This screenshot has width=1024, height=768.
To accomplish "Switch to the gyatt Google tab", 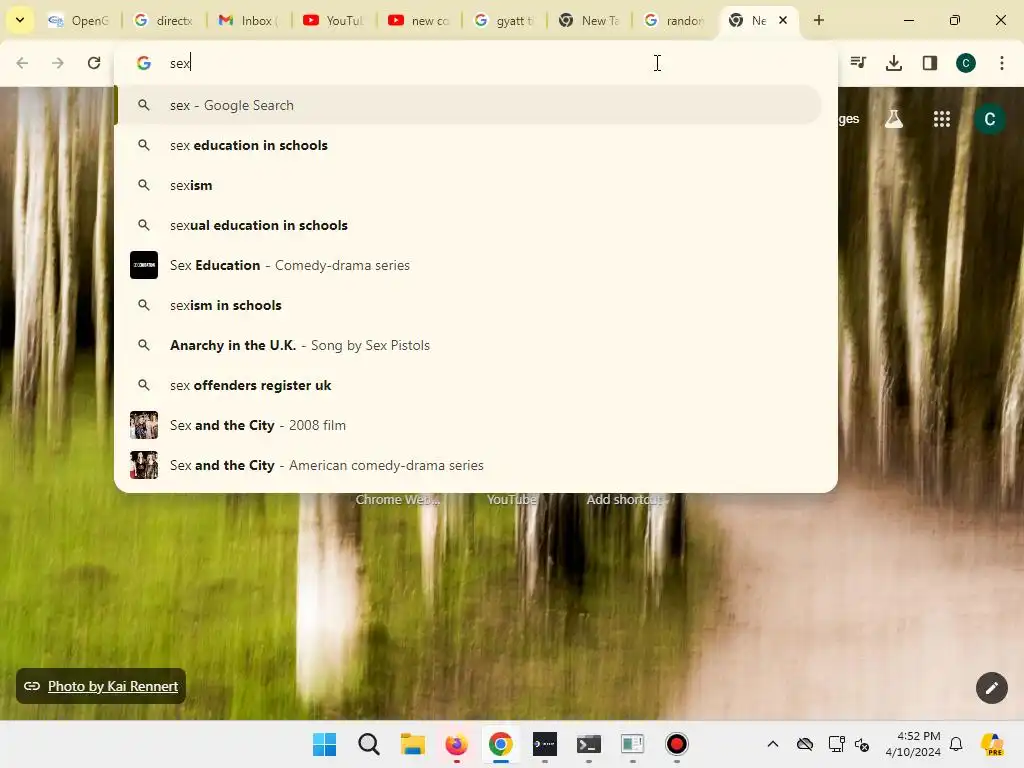I will coord(504,21).
